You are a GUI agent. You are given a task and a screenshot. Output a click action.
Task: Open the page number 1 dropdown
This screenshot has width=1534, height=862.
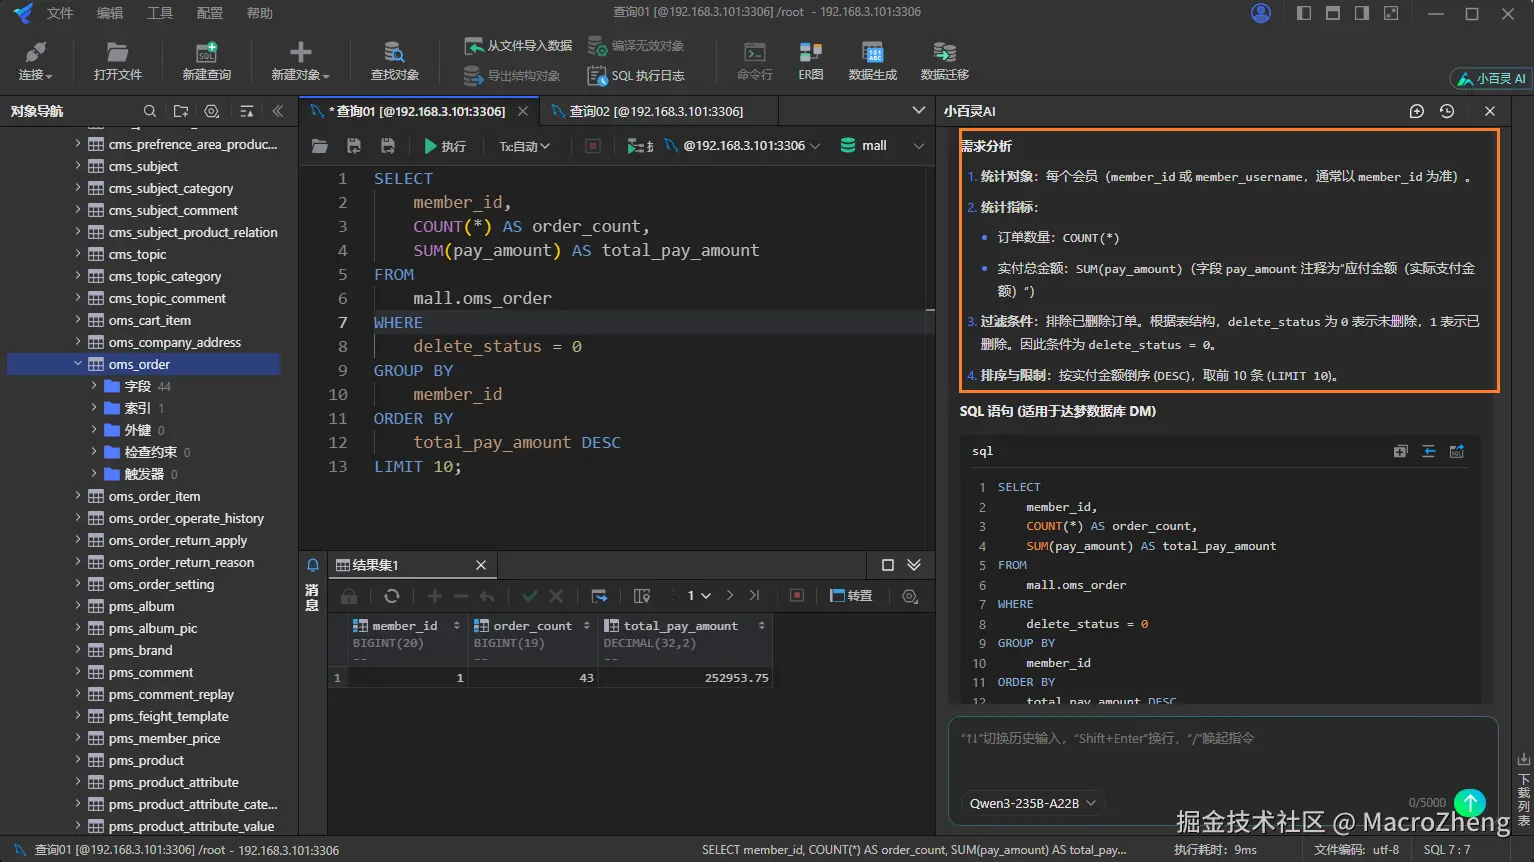[x=698, y=596]
